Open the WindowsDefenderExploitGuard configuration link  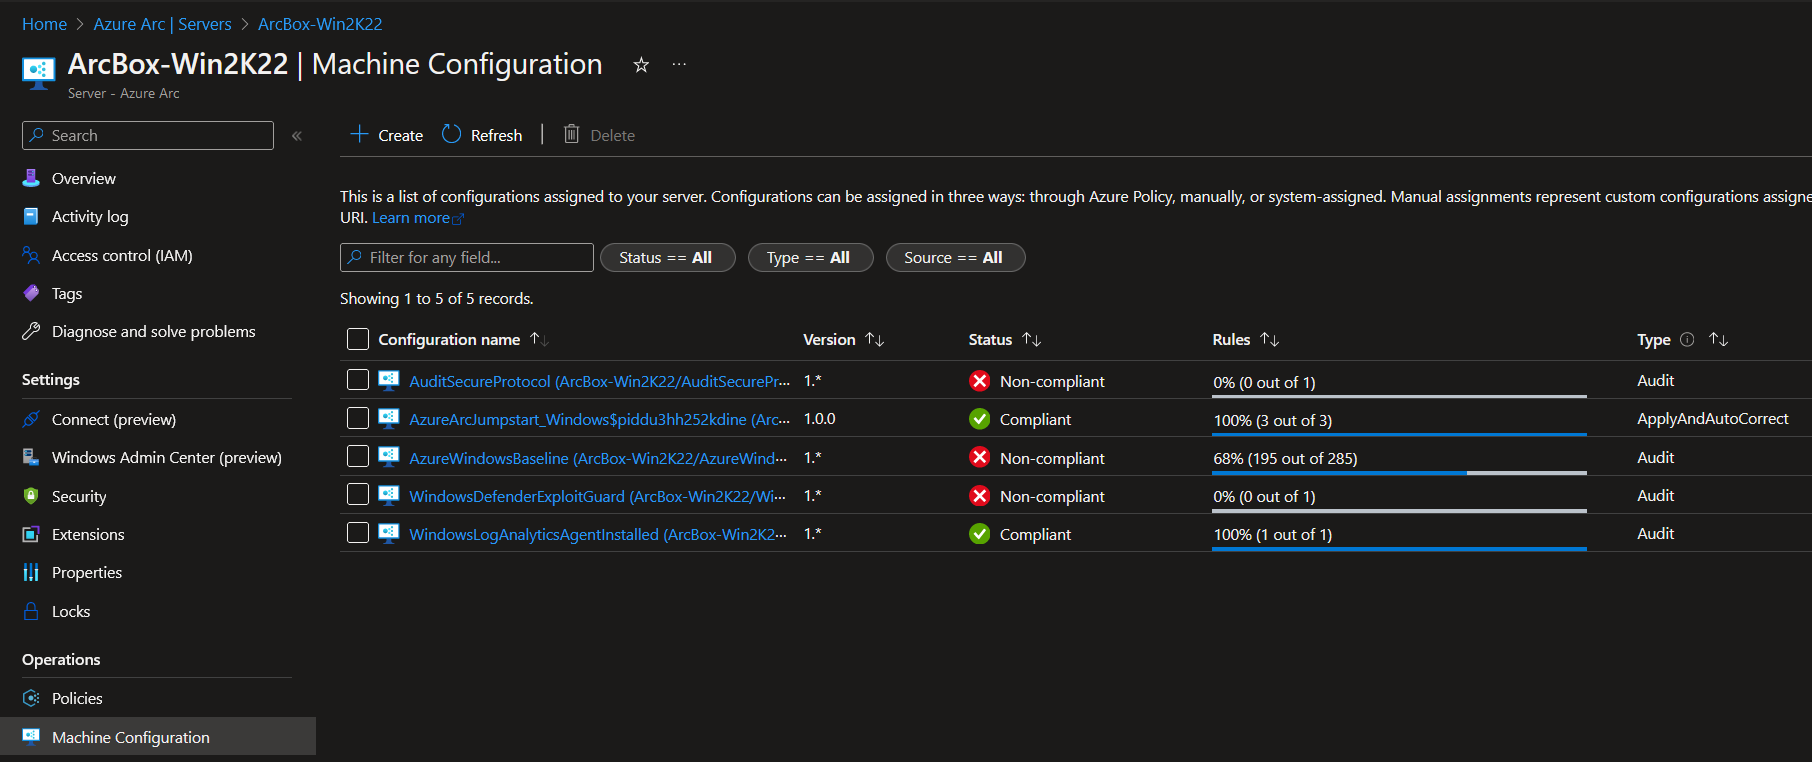(597, 496)
